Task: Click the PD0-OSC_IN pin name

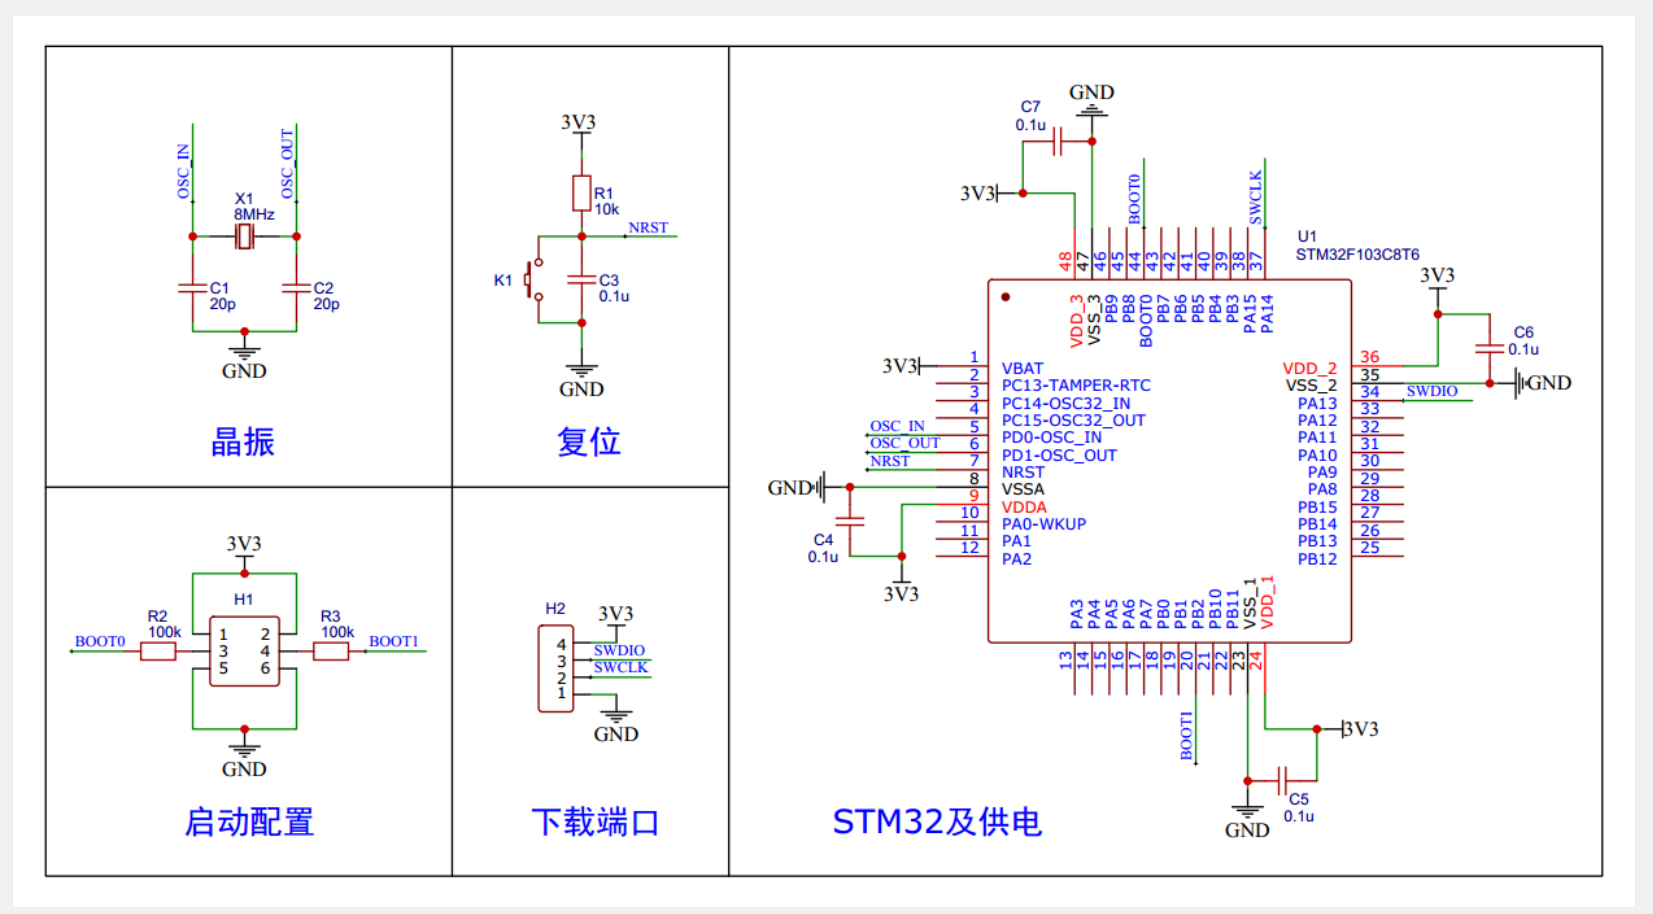Action: 1052,438
